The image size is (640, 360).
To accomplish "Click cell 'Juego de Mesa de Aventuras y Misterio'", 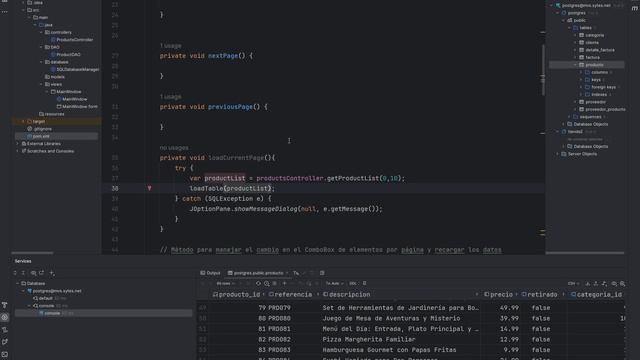I will tap(391, 318).
